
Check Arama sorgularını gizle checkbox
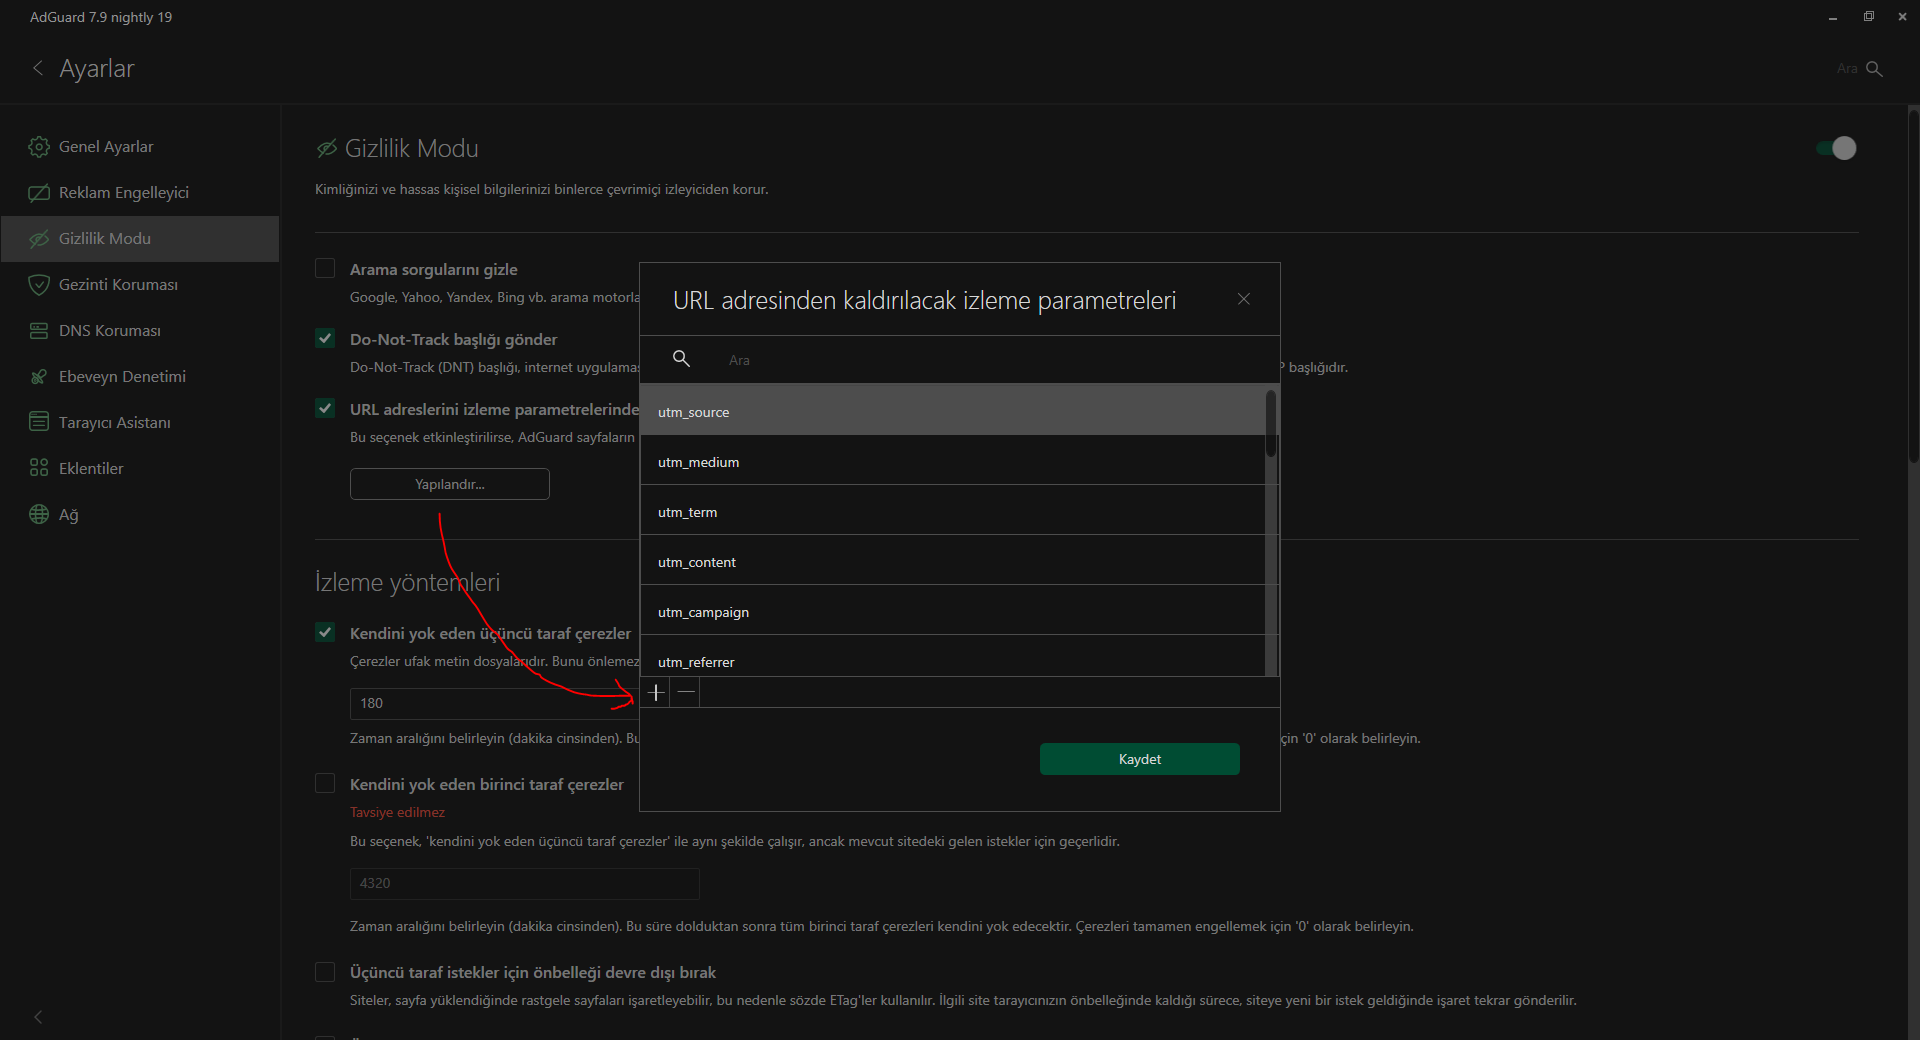click(325, 268)
